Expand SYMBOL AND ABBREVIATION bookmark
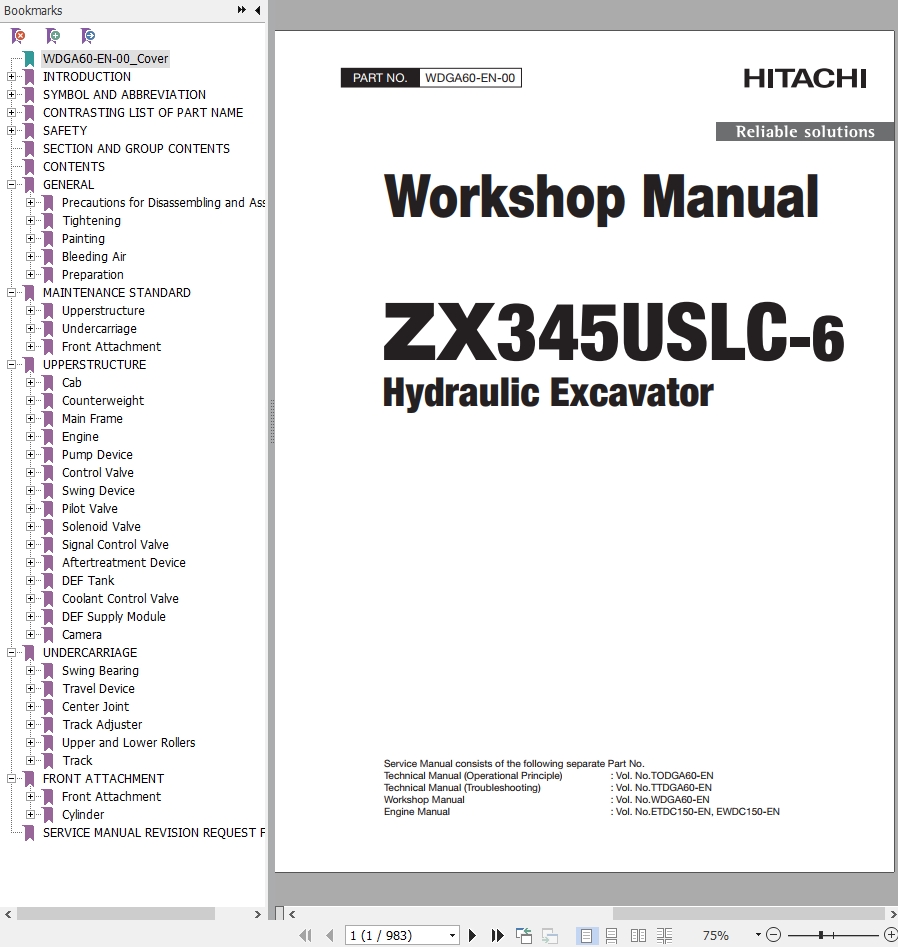Image resolution: width=898 pixels, height=947 pixels. pyautogui.click(x=11, y=95)
